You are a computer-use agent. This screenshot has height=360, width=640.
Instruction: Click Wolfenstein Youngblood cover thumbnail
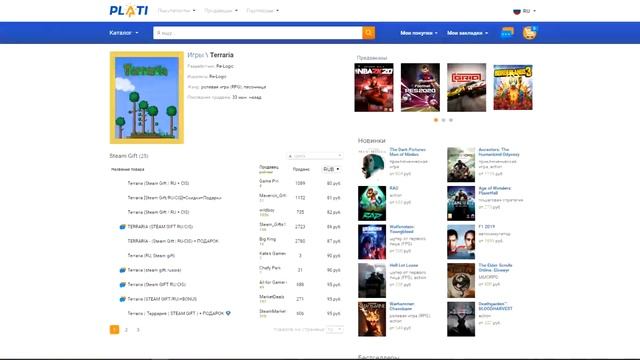point(372,242)
